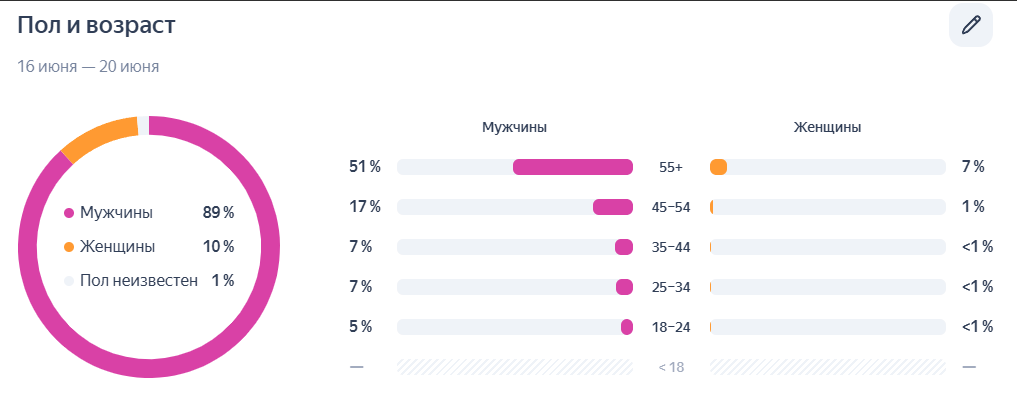This screenshot has height=411, width=1017.
Task: Select the Мужчины legend label
Action: [116, 213]
